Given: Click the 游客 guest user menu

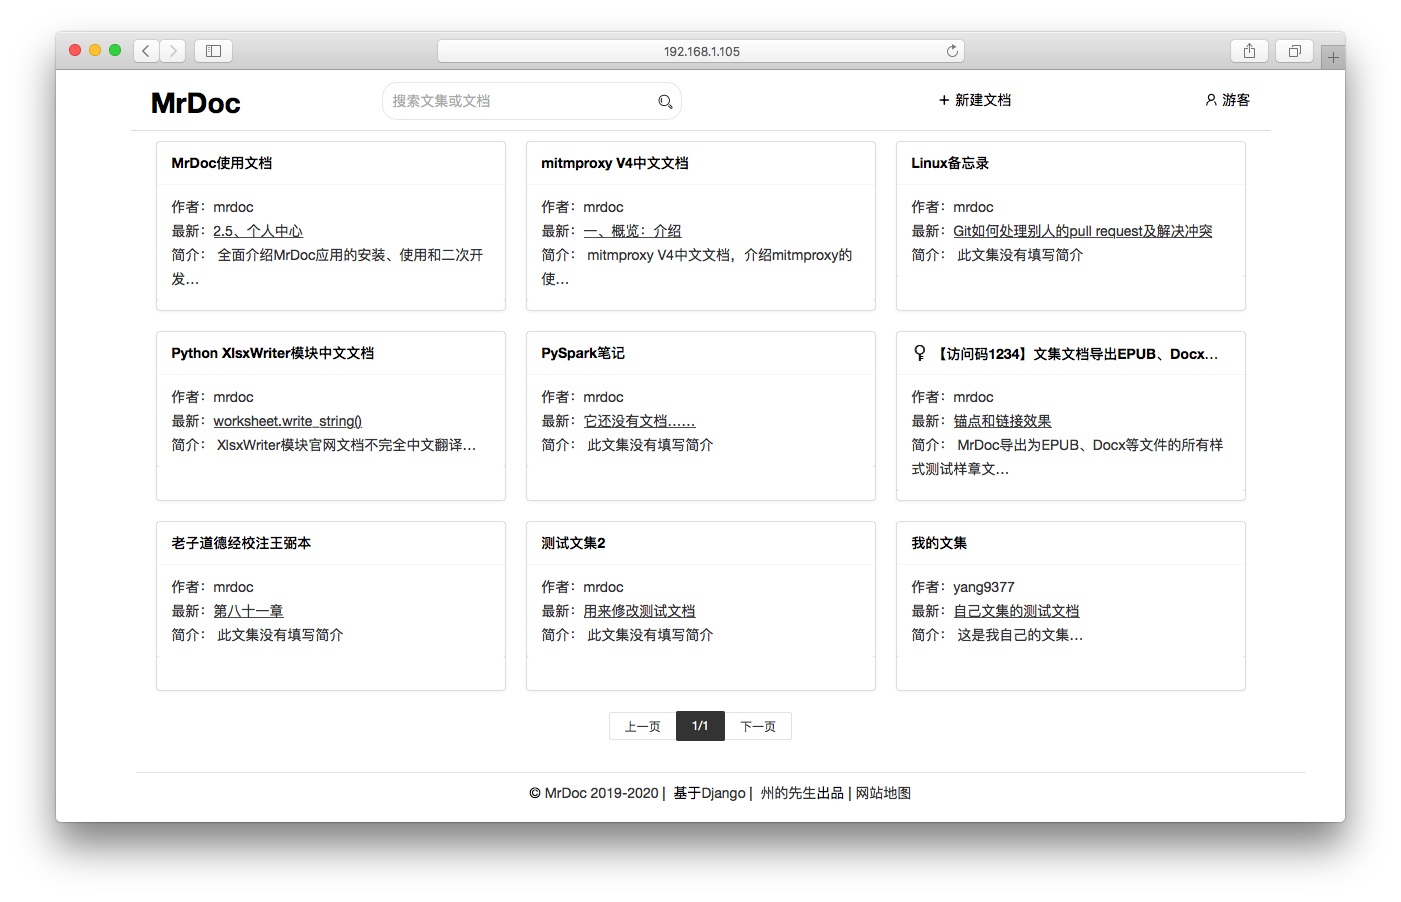Looking at the screenshot, I should point(1227,100).
